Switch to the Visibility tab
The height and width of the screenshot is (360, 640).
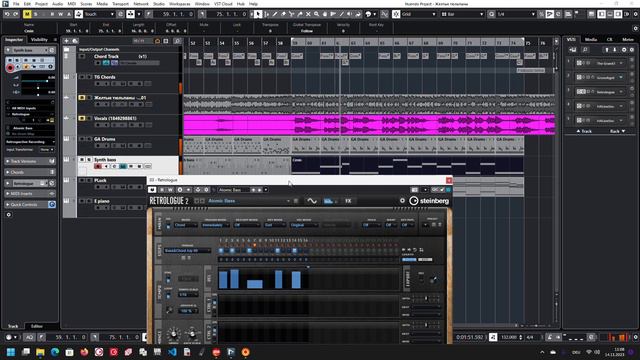pyautogui.click(x=40, y=40)
